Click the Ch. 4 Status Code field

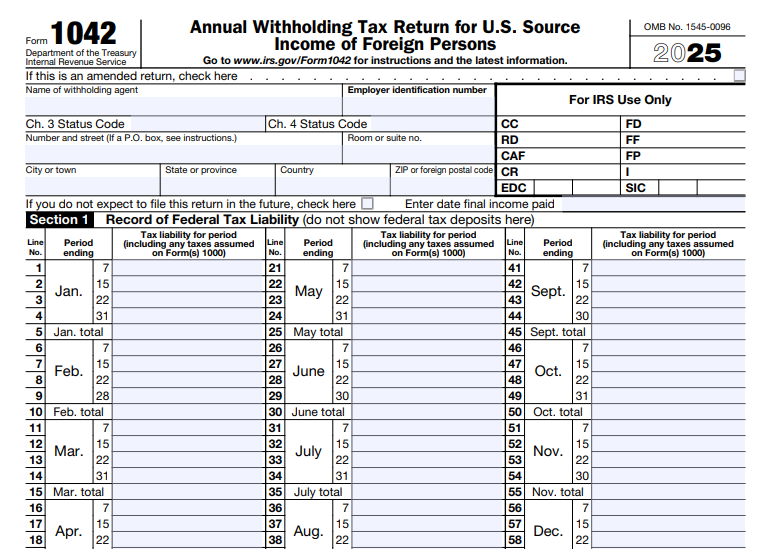coord(430,124)
